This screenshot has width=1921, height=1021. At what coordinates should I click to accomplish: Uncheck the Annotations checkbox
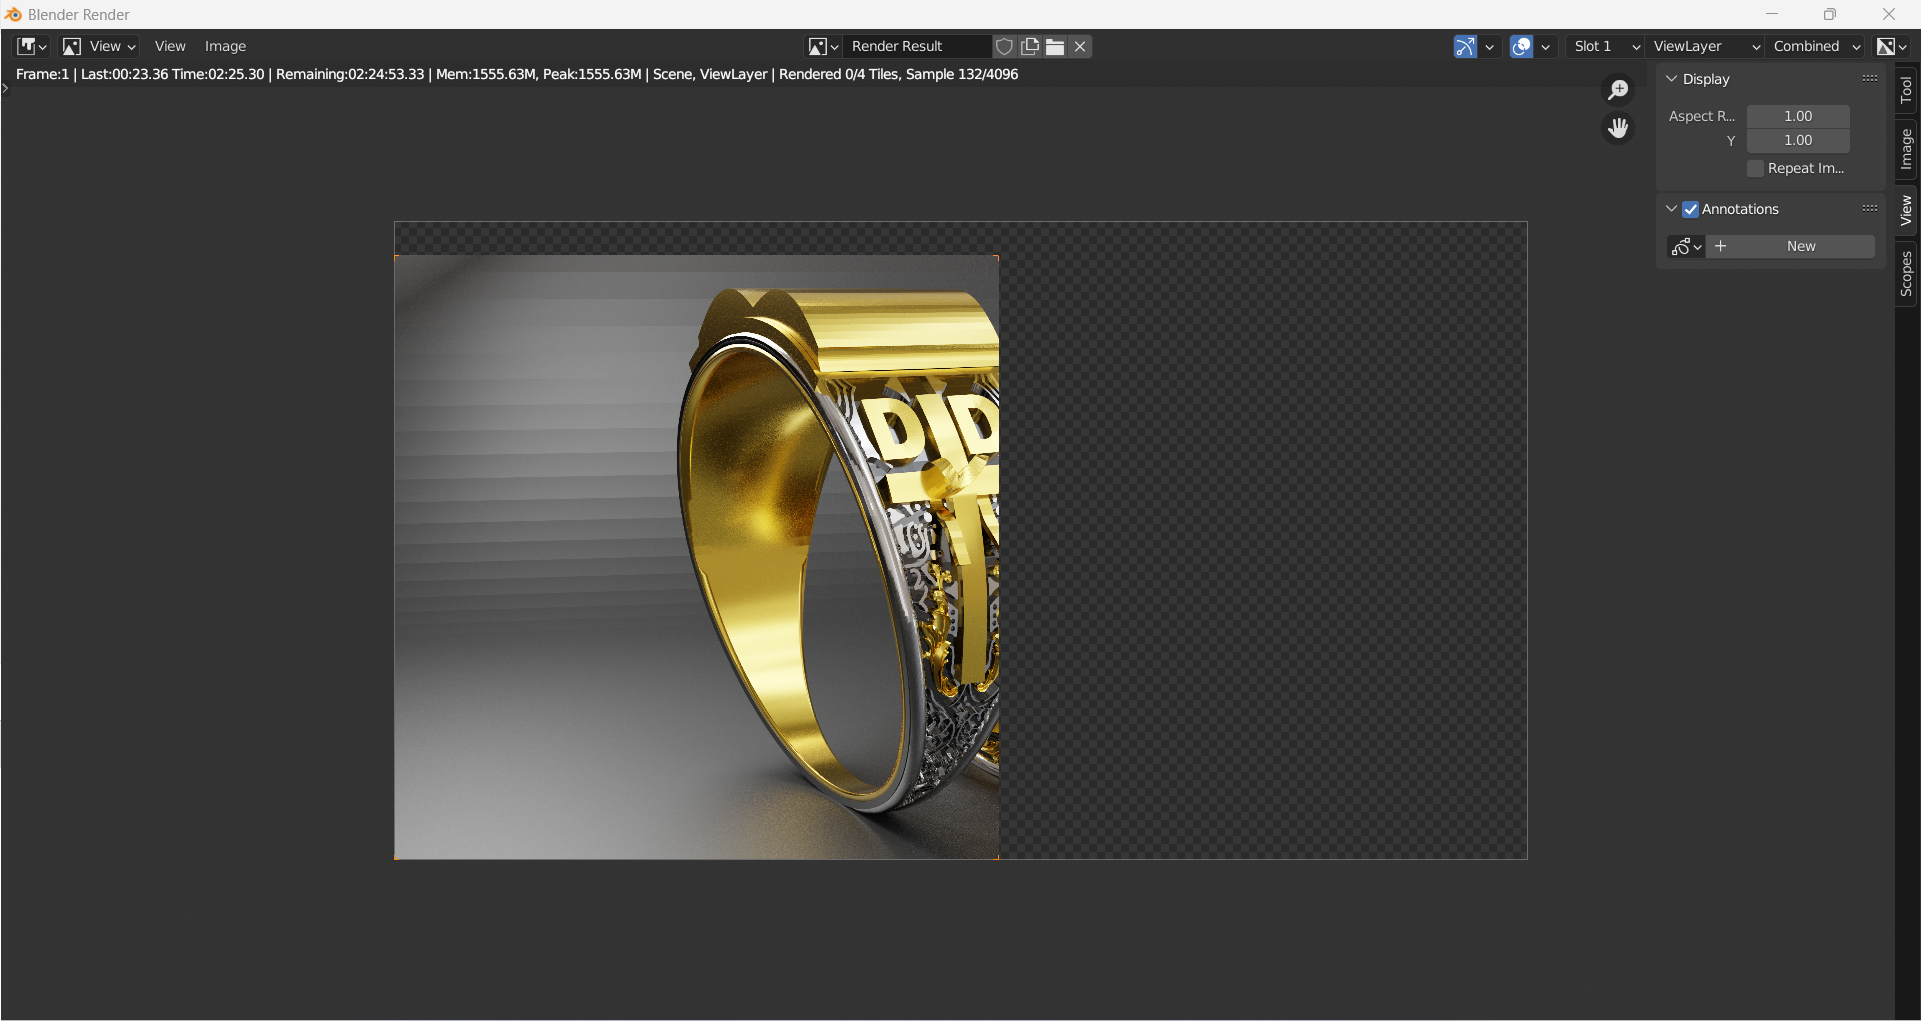pyautogui.click(x=1691, y=209)
